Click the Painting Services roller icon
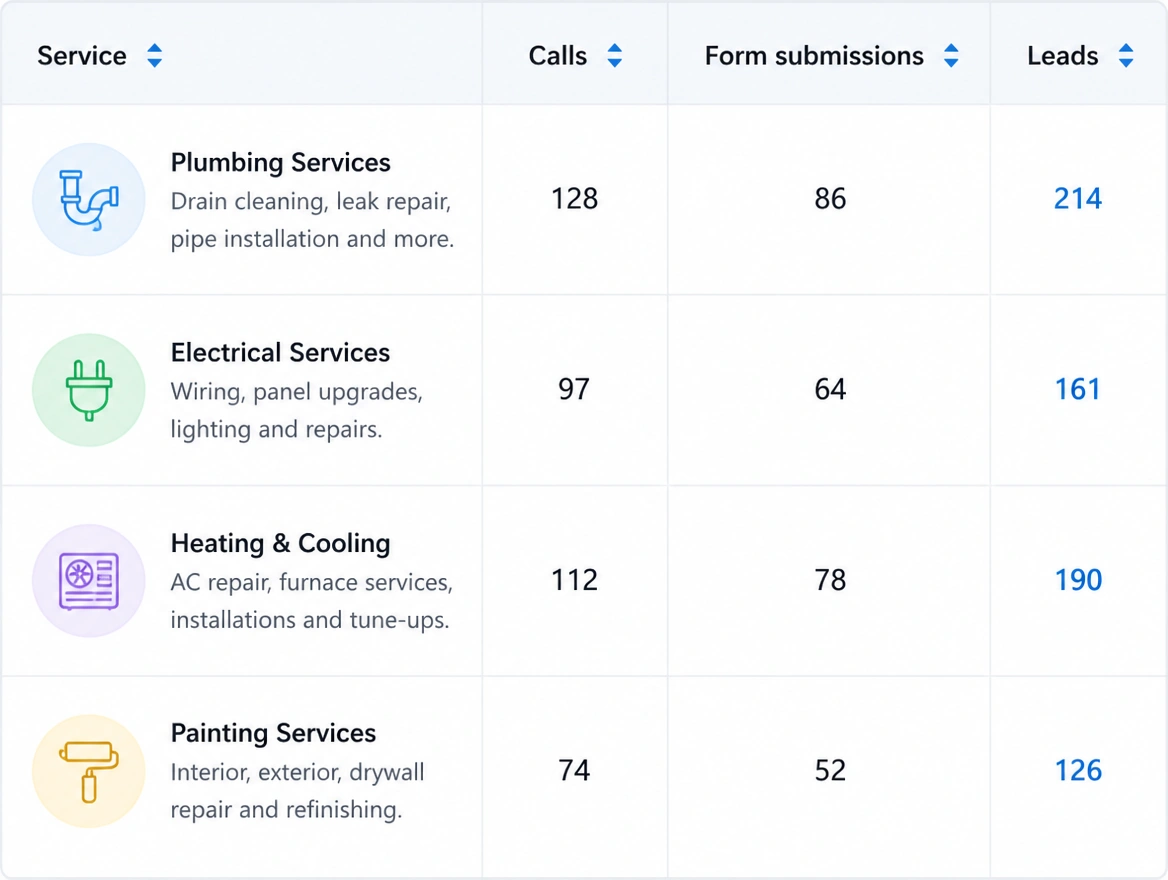 click(x=89, y=771)
